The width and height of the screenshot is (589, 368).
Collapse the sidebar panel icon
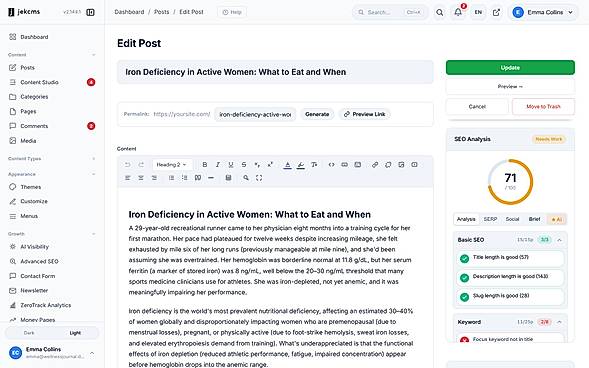[x=91, y=12]
